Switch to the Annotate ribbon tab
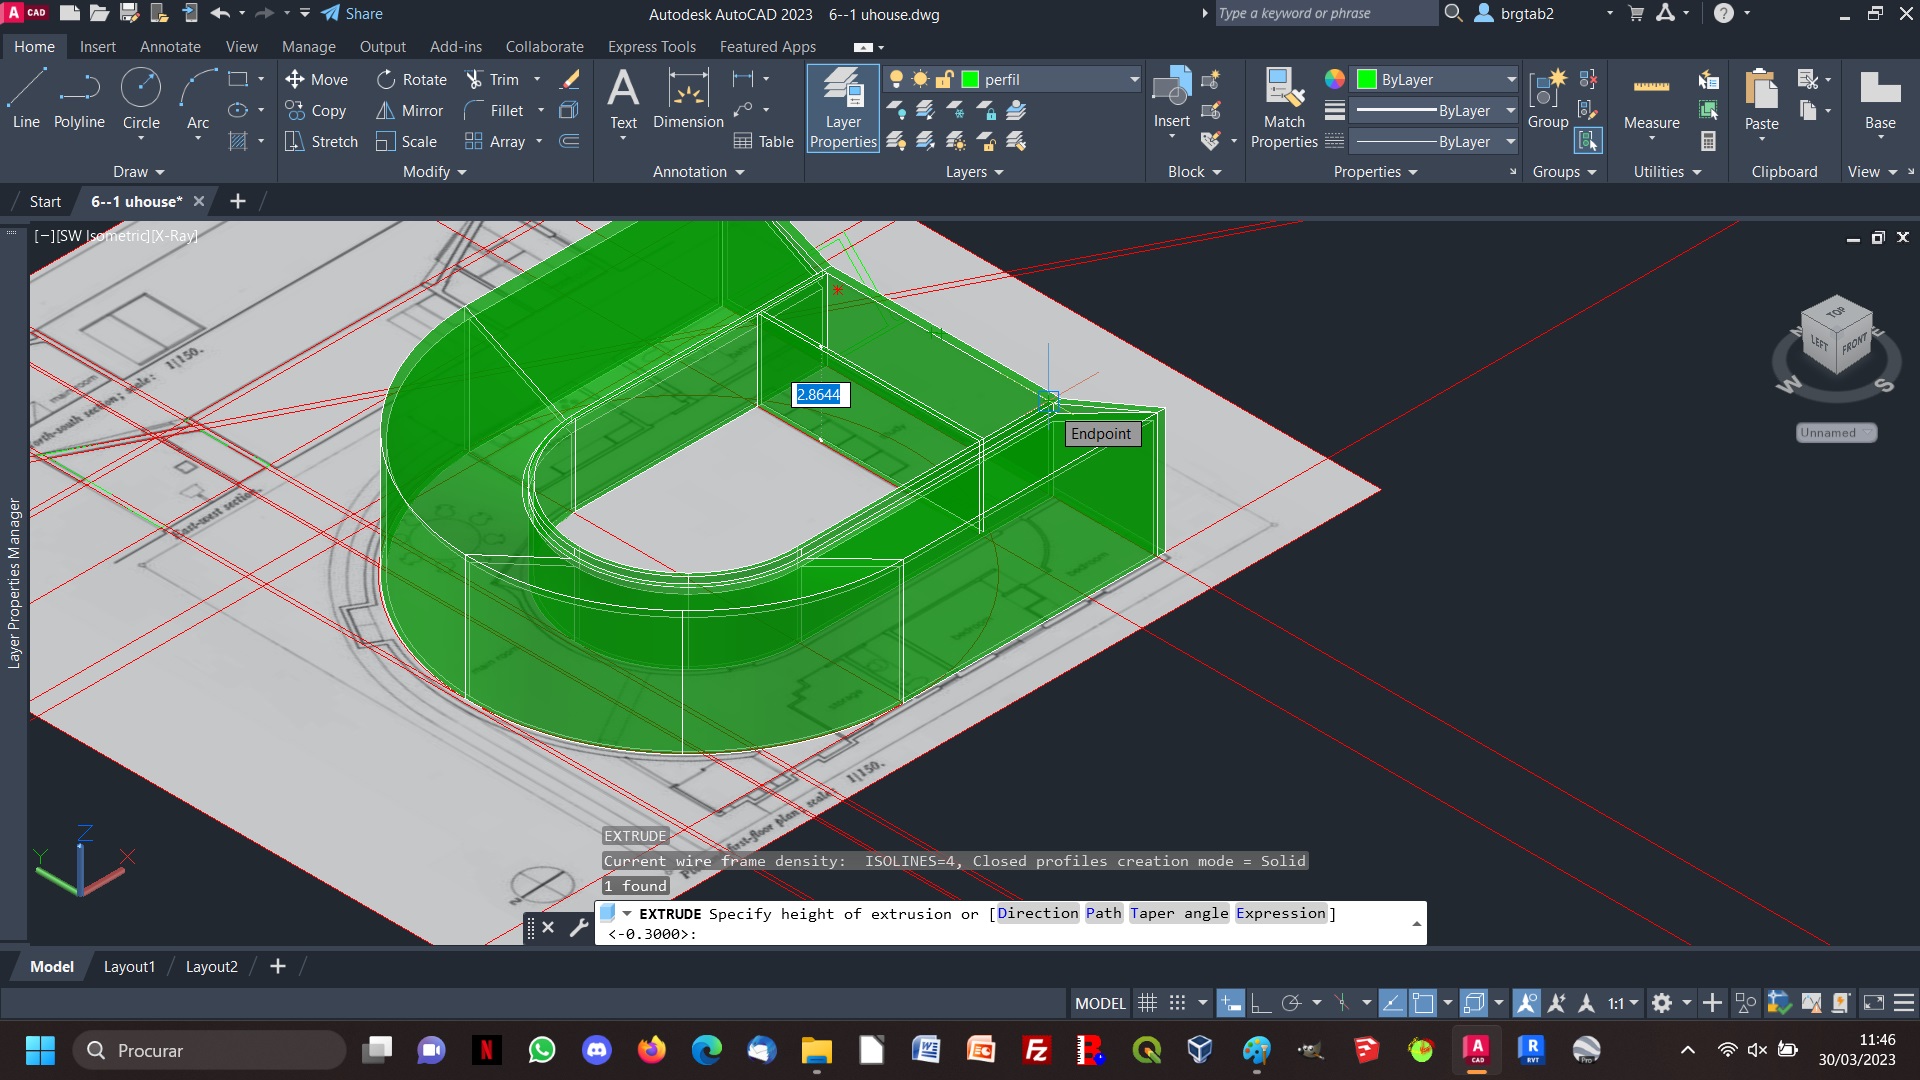1920x1080 pixels. tap(169, 46)
